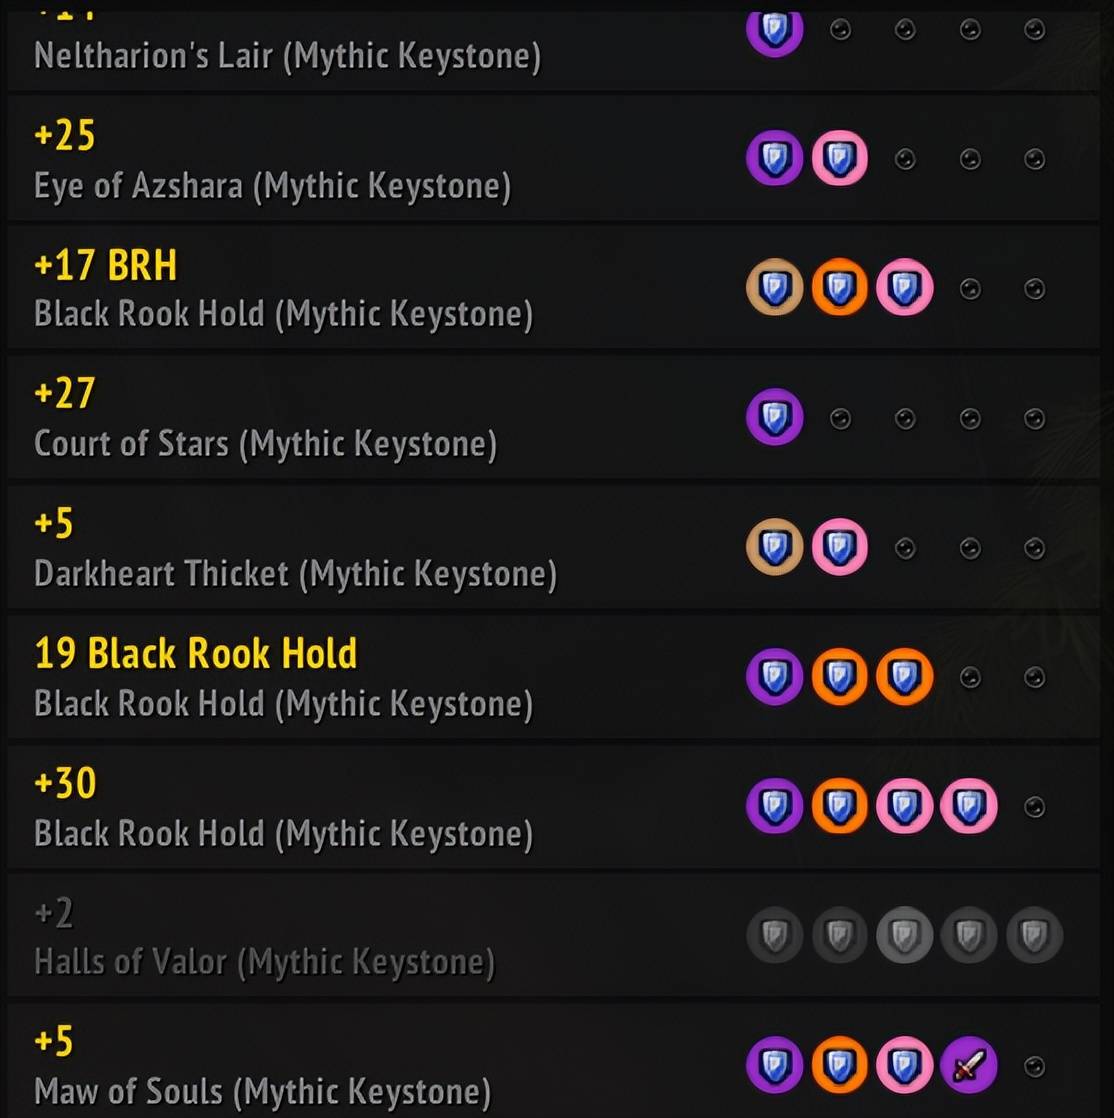Select the tan shield in +17 BRH row
The image size is (1114, 1118).
[774, 288]
